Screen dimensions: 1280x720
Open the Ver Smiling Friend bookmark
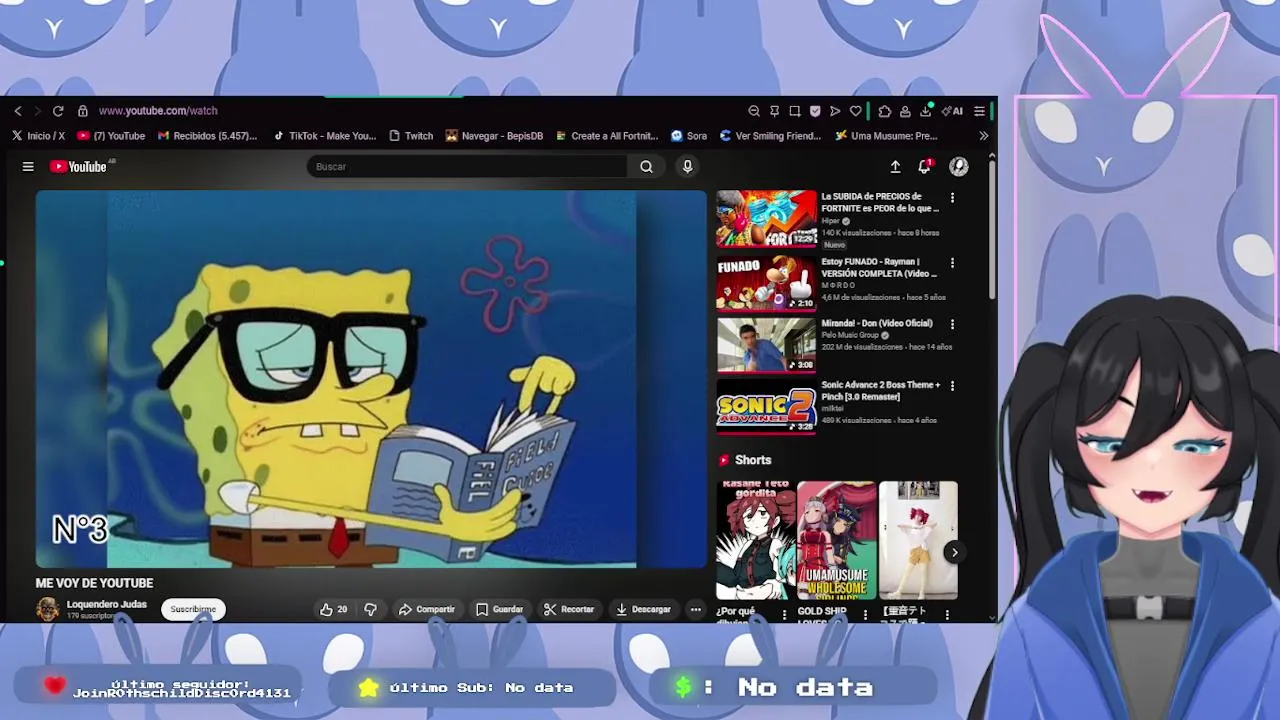point(770,136)
